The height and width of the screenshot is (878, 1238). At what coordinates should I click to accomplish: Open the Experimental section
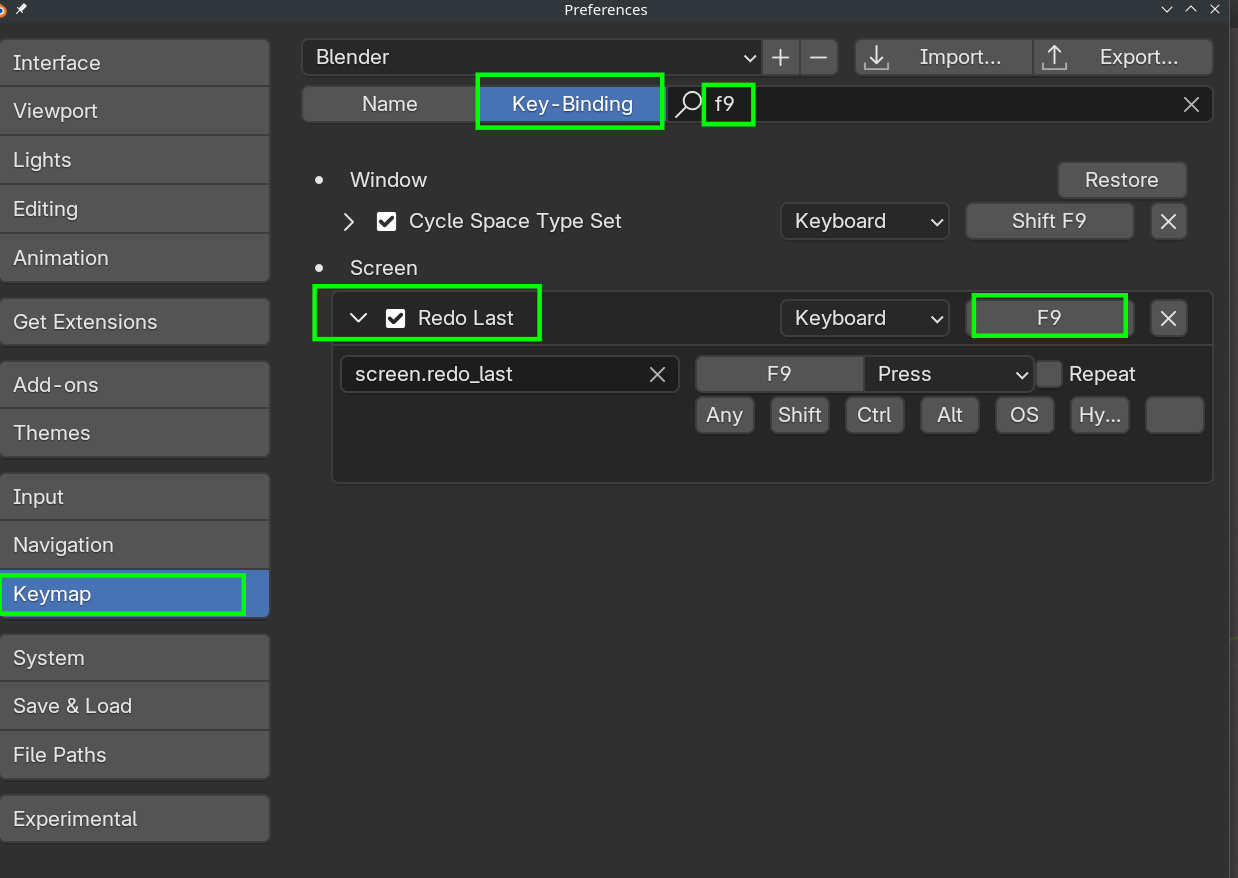tap(134, 819)
